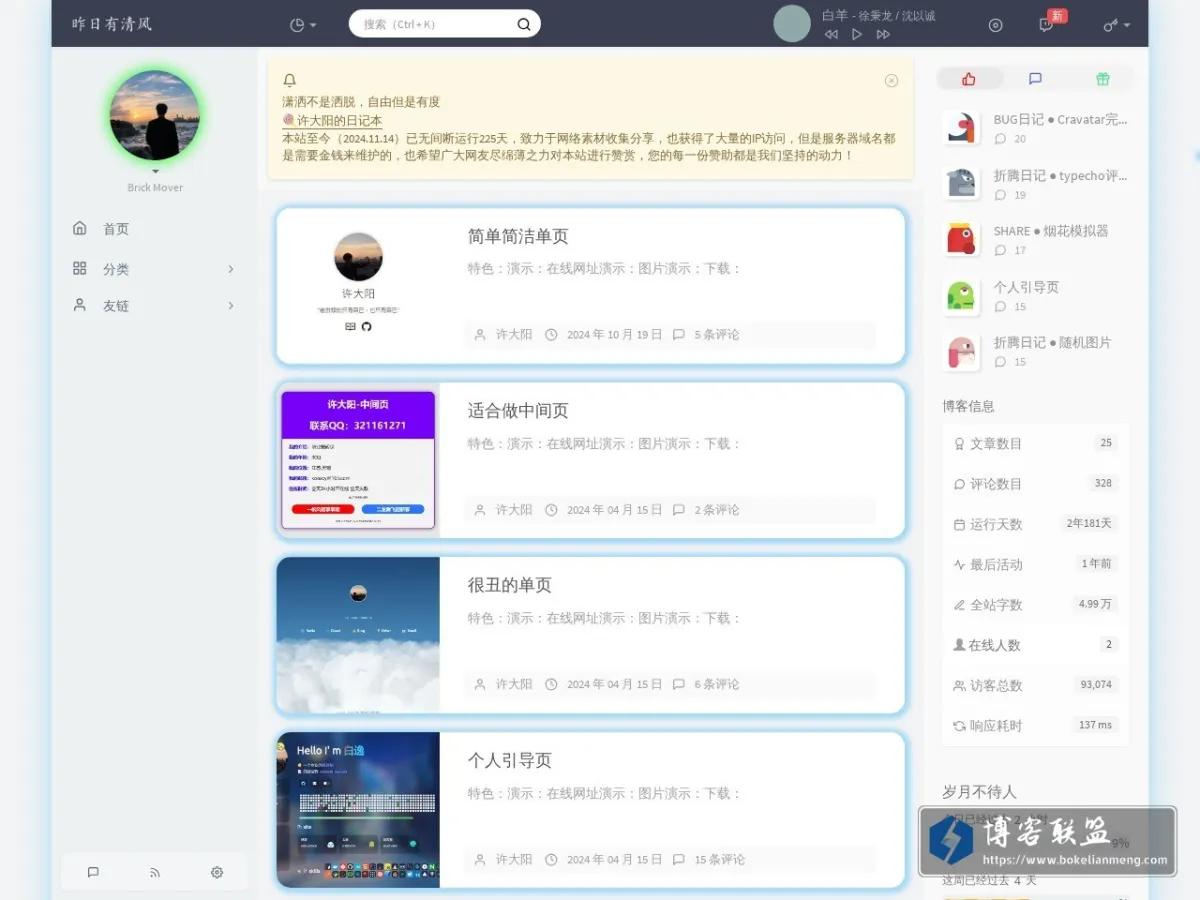
Task: Skip to next music track
Action: (x=883, y=34)
